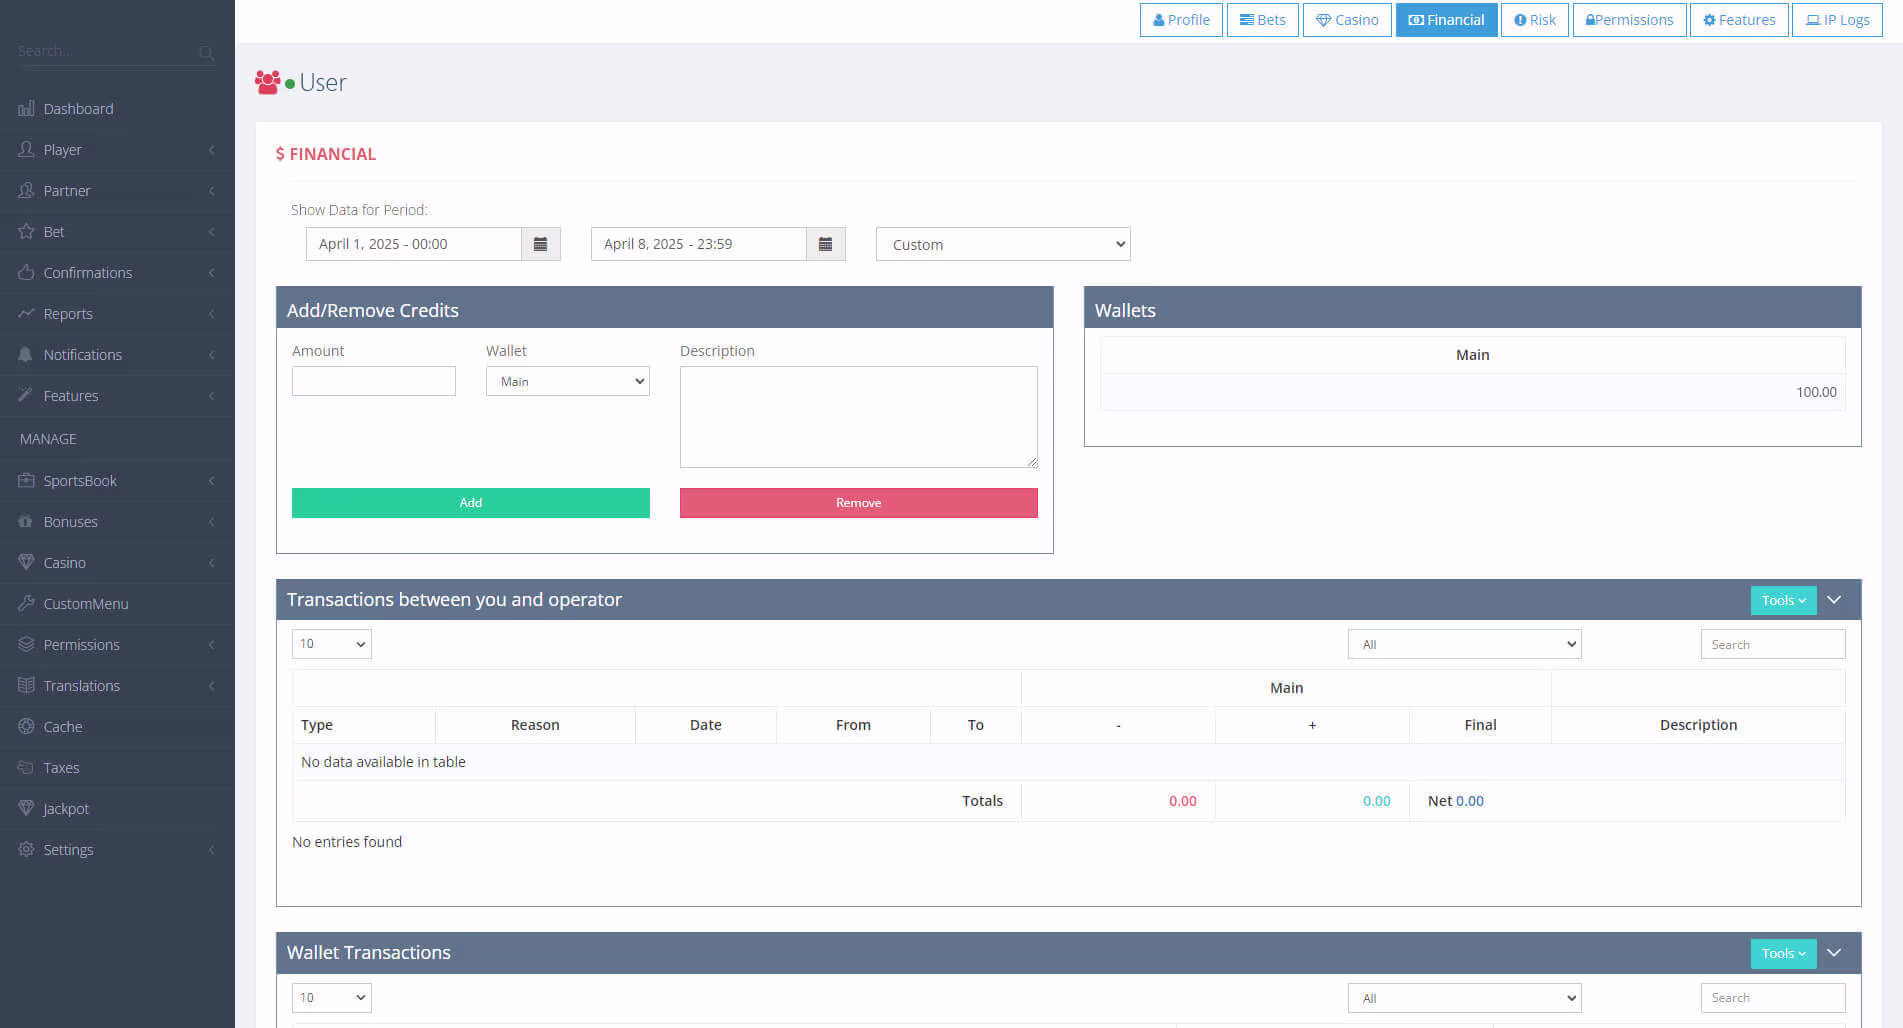Collapse the operator transactions panel chevron

point(1834,600)
